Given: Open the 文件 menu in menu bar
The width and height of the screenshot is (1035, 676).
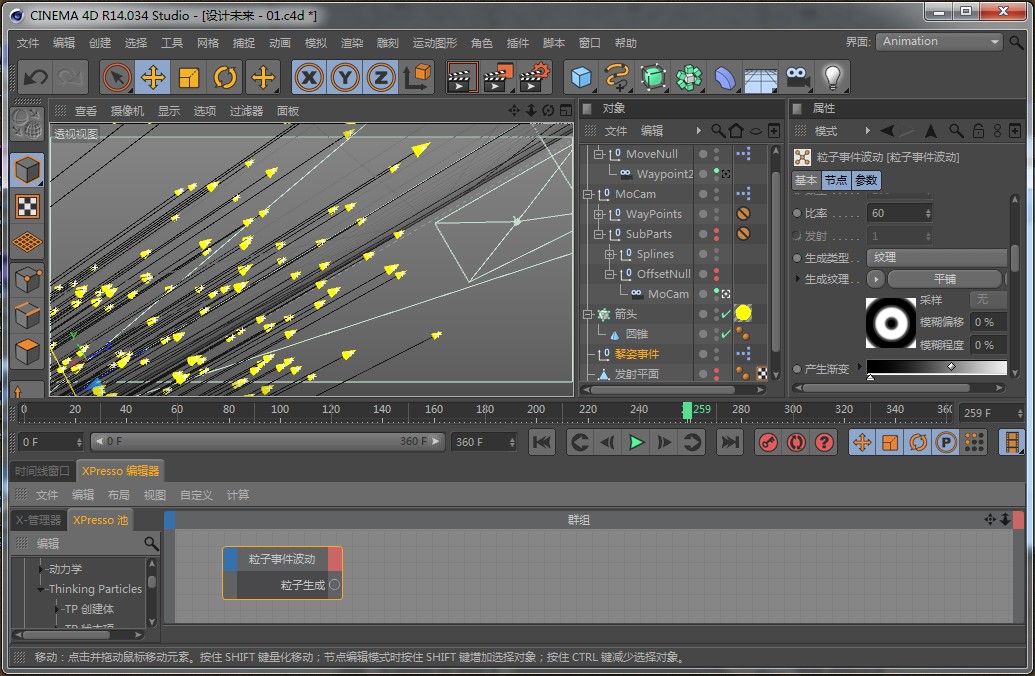Looking at the screenshot, I should [x=28, y=43].
